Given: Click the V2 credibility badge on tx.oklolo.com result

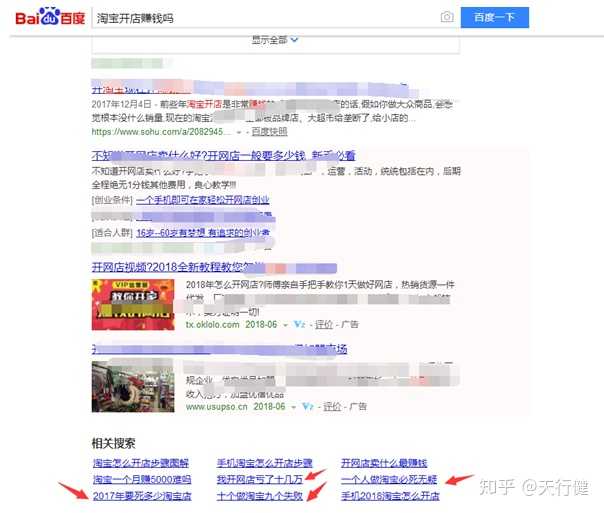Looking at the screenshot, I should (300, 324).
